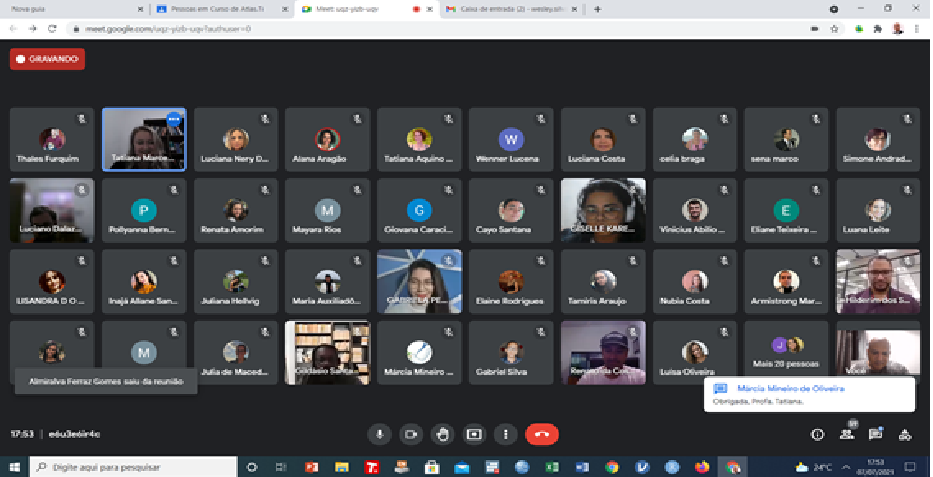The image size is (933, 477).
Task: Open the meeting details info icon
Action: pyautogui.click(x=817, y=434)
